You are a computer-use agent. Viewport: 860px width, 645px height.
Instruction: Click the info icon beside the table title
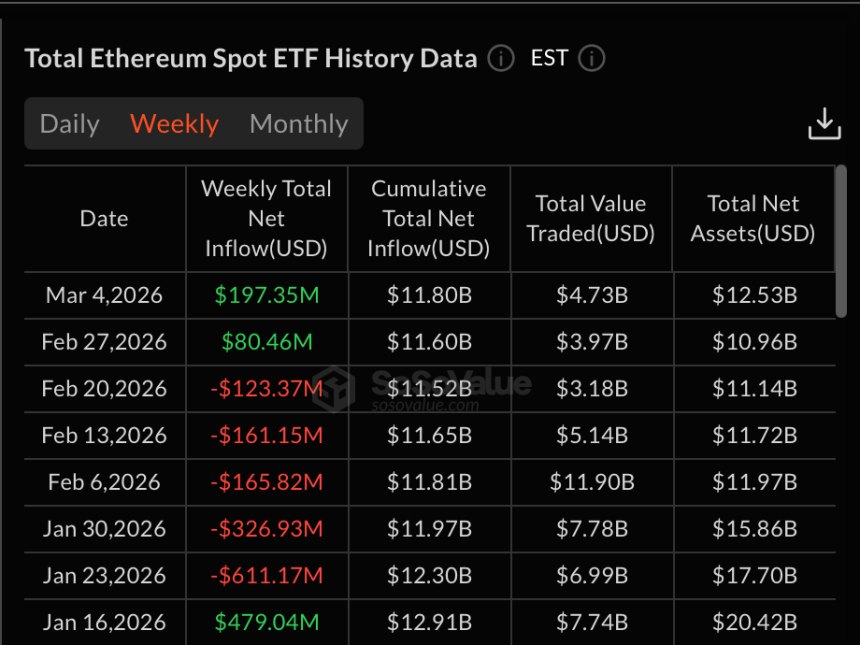click(499, 59)
